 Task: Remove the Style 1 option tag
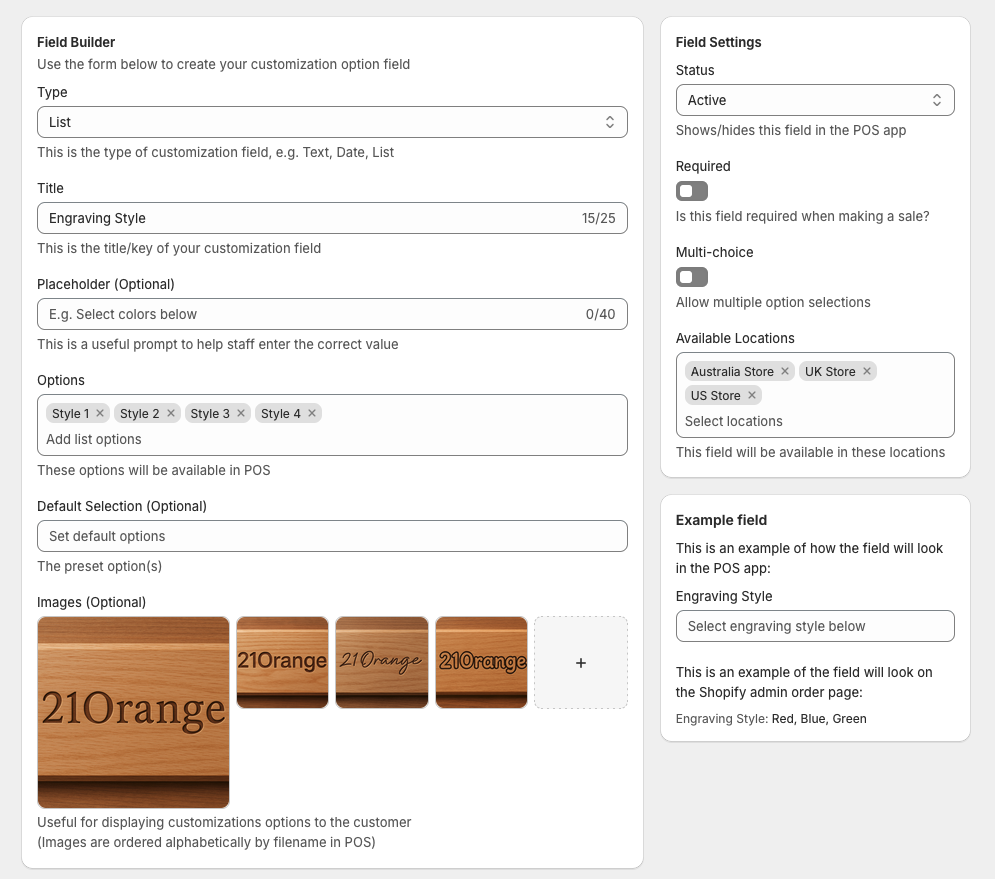pos(100,413)
